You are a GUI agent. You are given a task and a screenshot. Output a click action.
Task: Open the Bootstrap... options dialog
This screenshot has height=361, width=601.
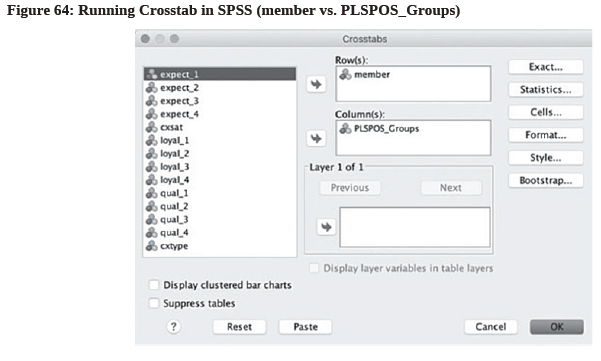point(546,180)
